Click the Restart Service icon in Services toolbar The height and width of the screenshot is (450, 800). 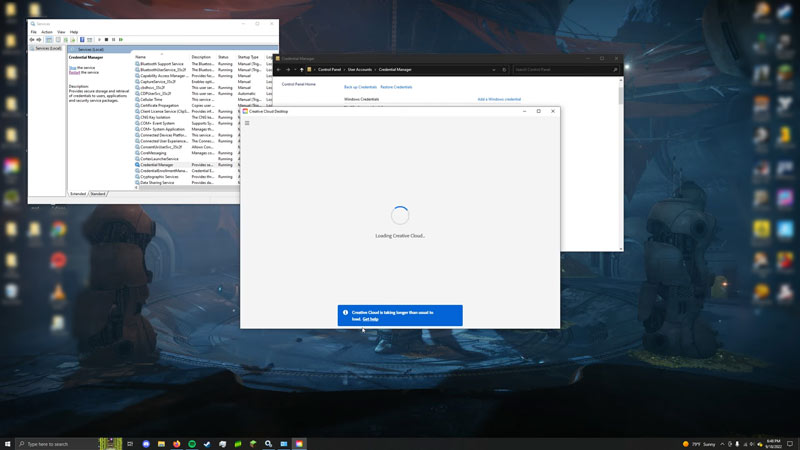(x=121, y=40)
